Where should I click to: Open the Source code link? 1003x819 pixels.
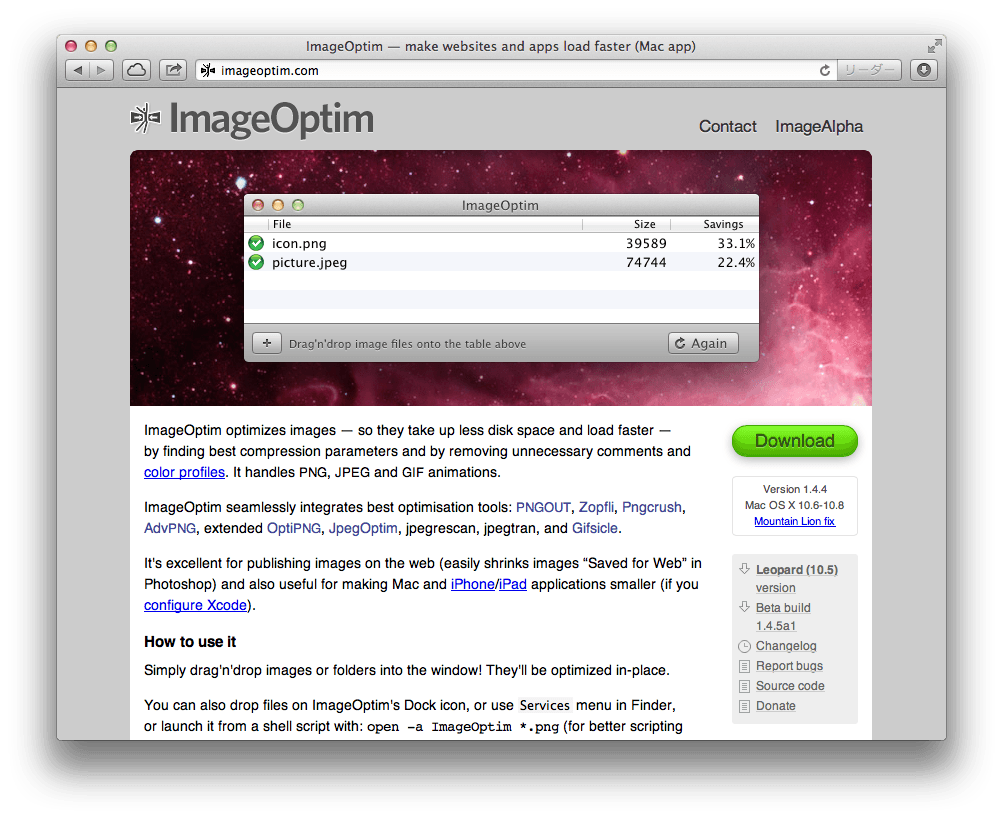790,686
